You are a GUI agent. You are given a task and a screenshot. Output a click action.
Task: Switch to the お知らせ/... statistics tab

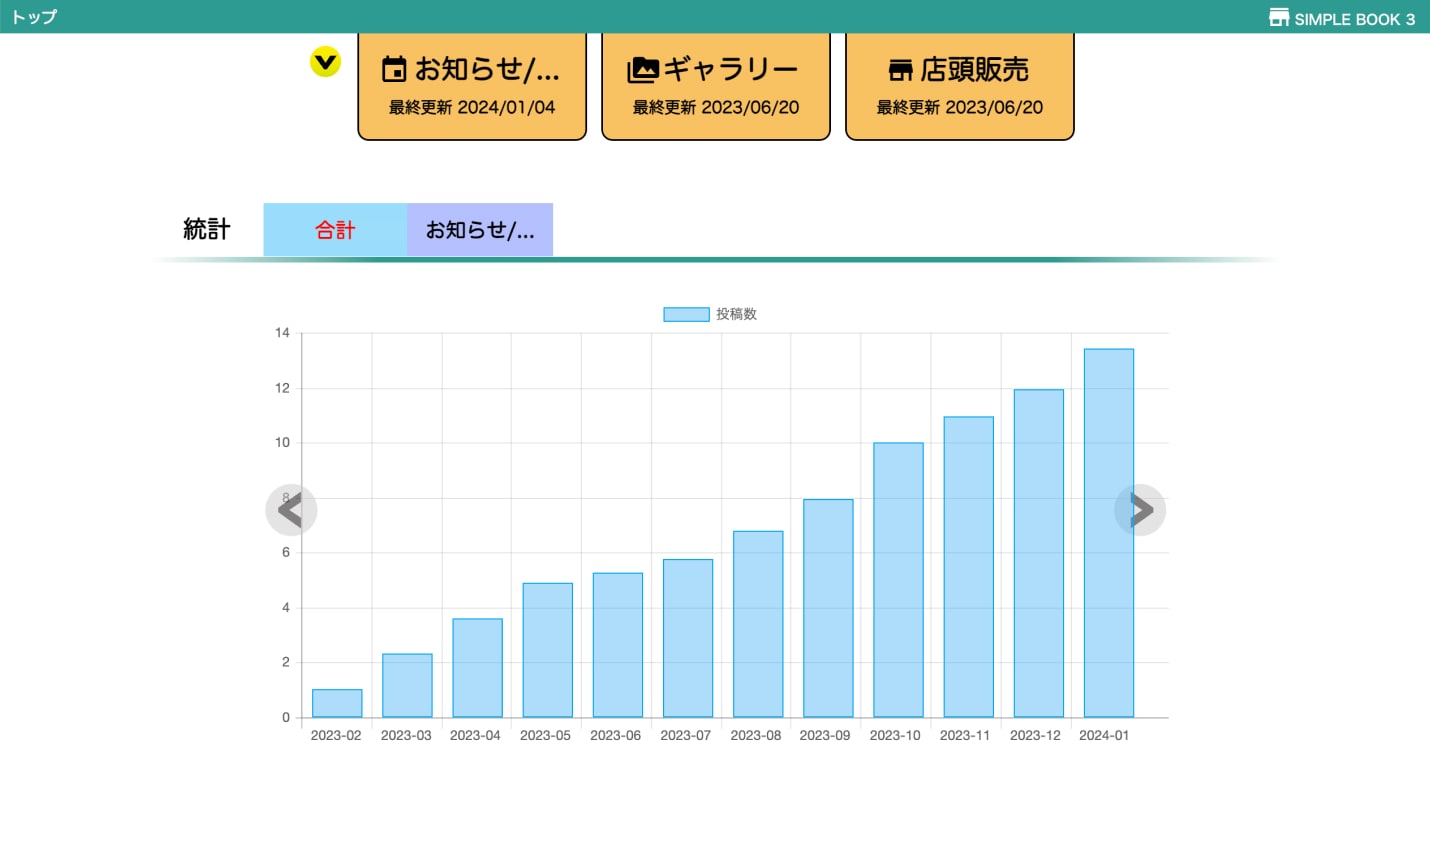pyautogui.click(x=480, y=230)
